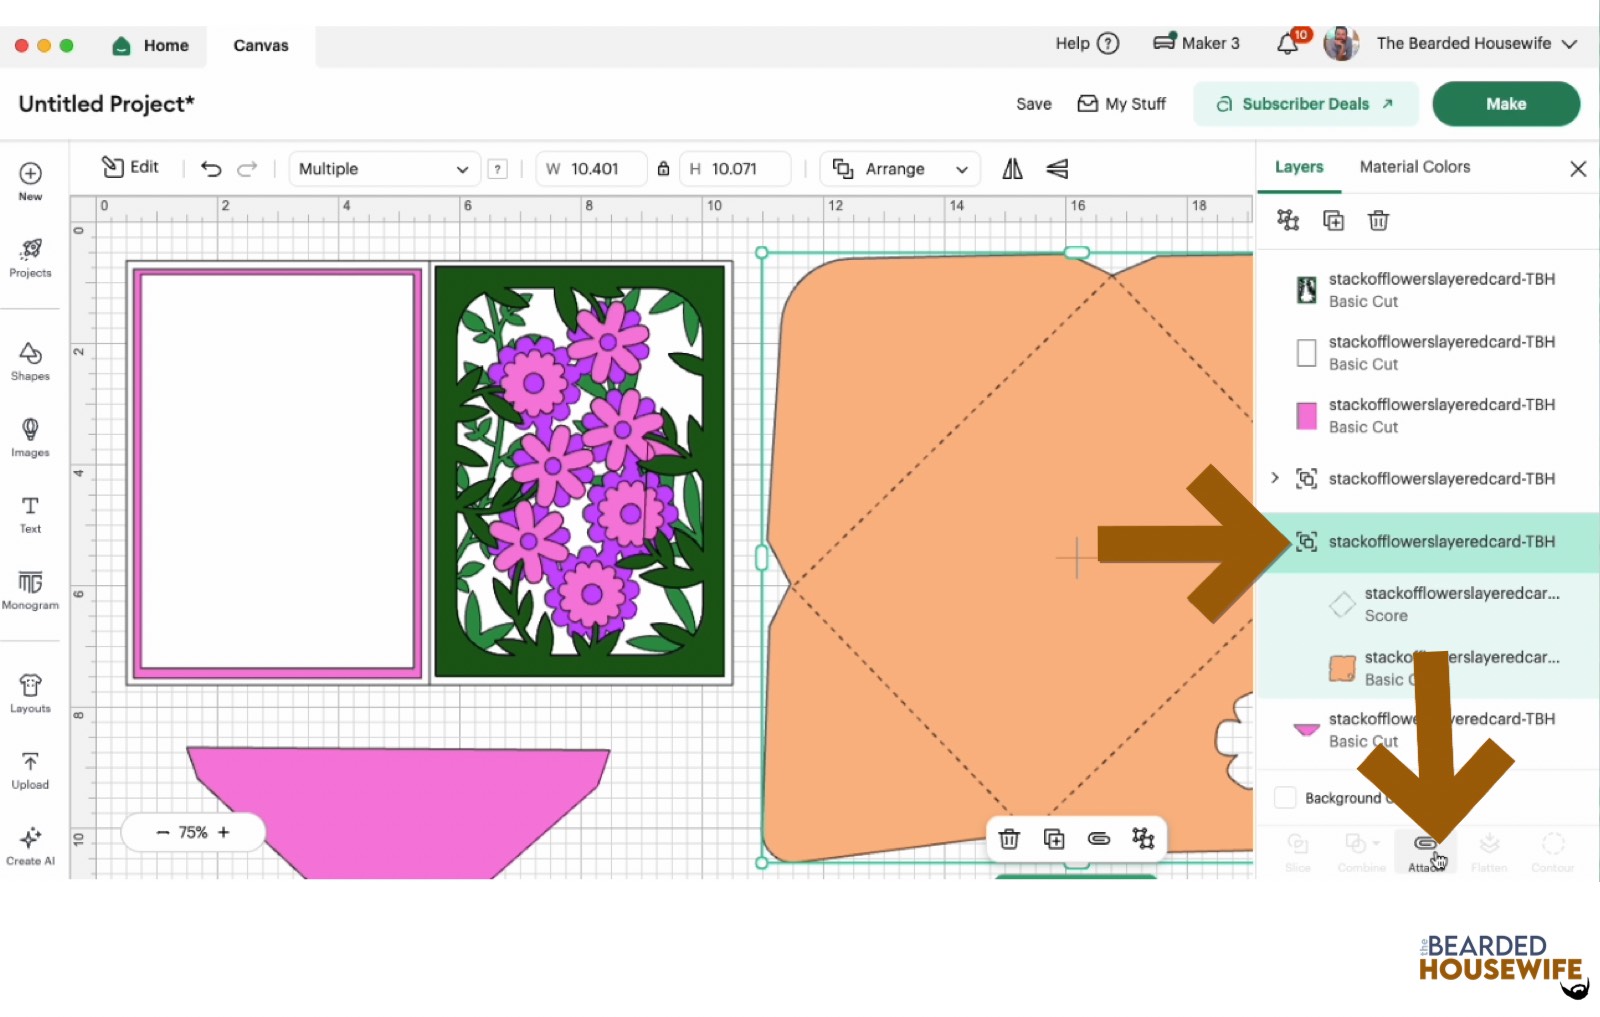The image size is (1600, 1017).
Task: Open the Images library
Action: point(30,437)
